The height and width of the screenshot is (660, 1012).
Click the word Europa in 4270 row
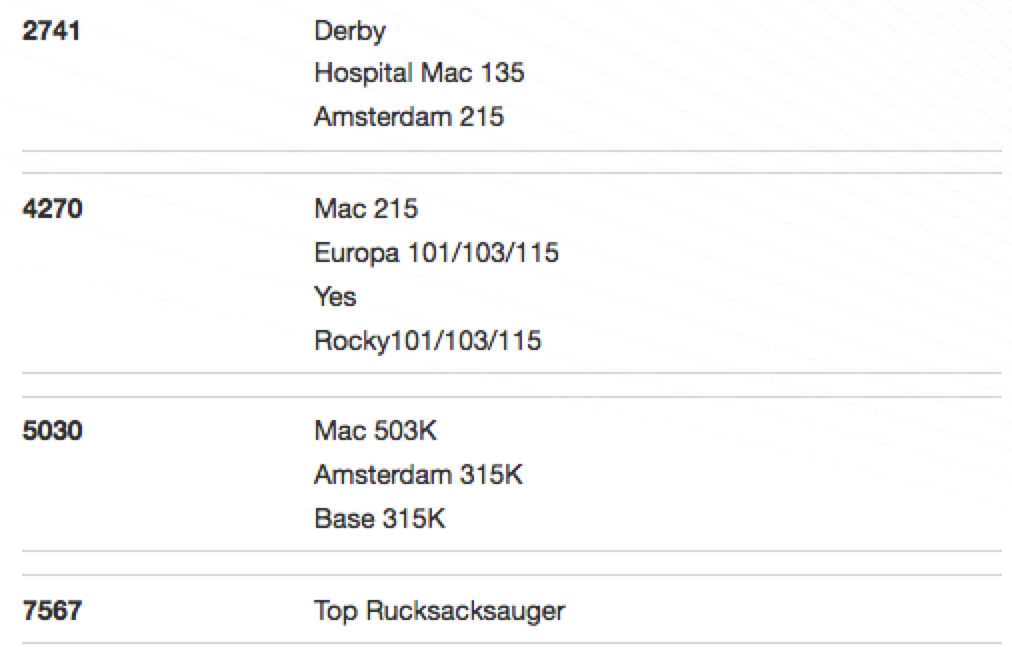tap(356, 254)
